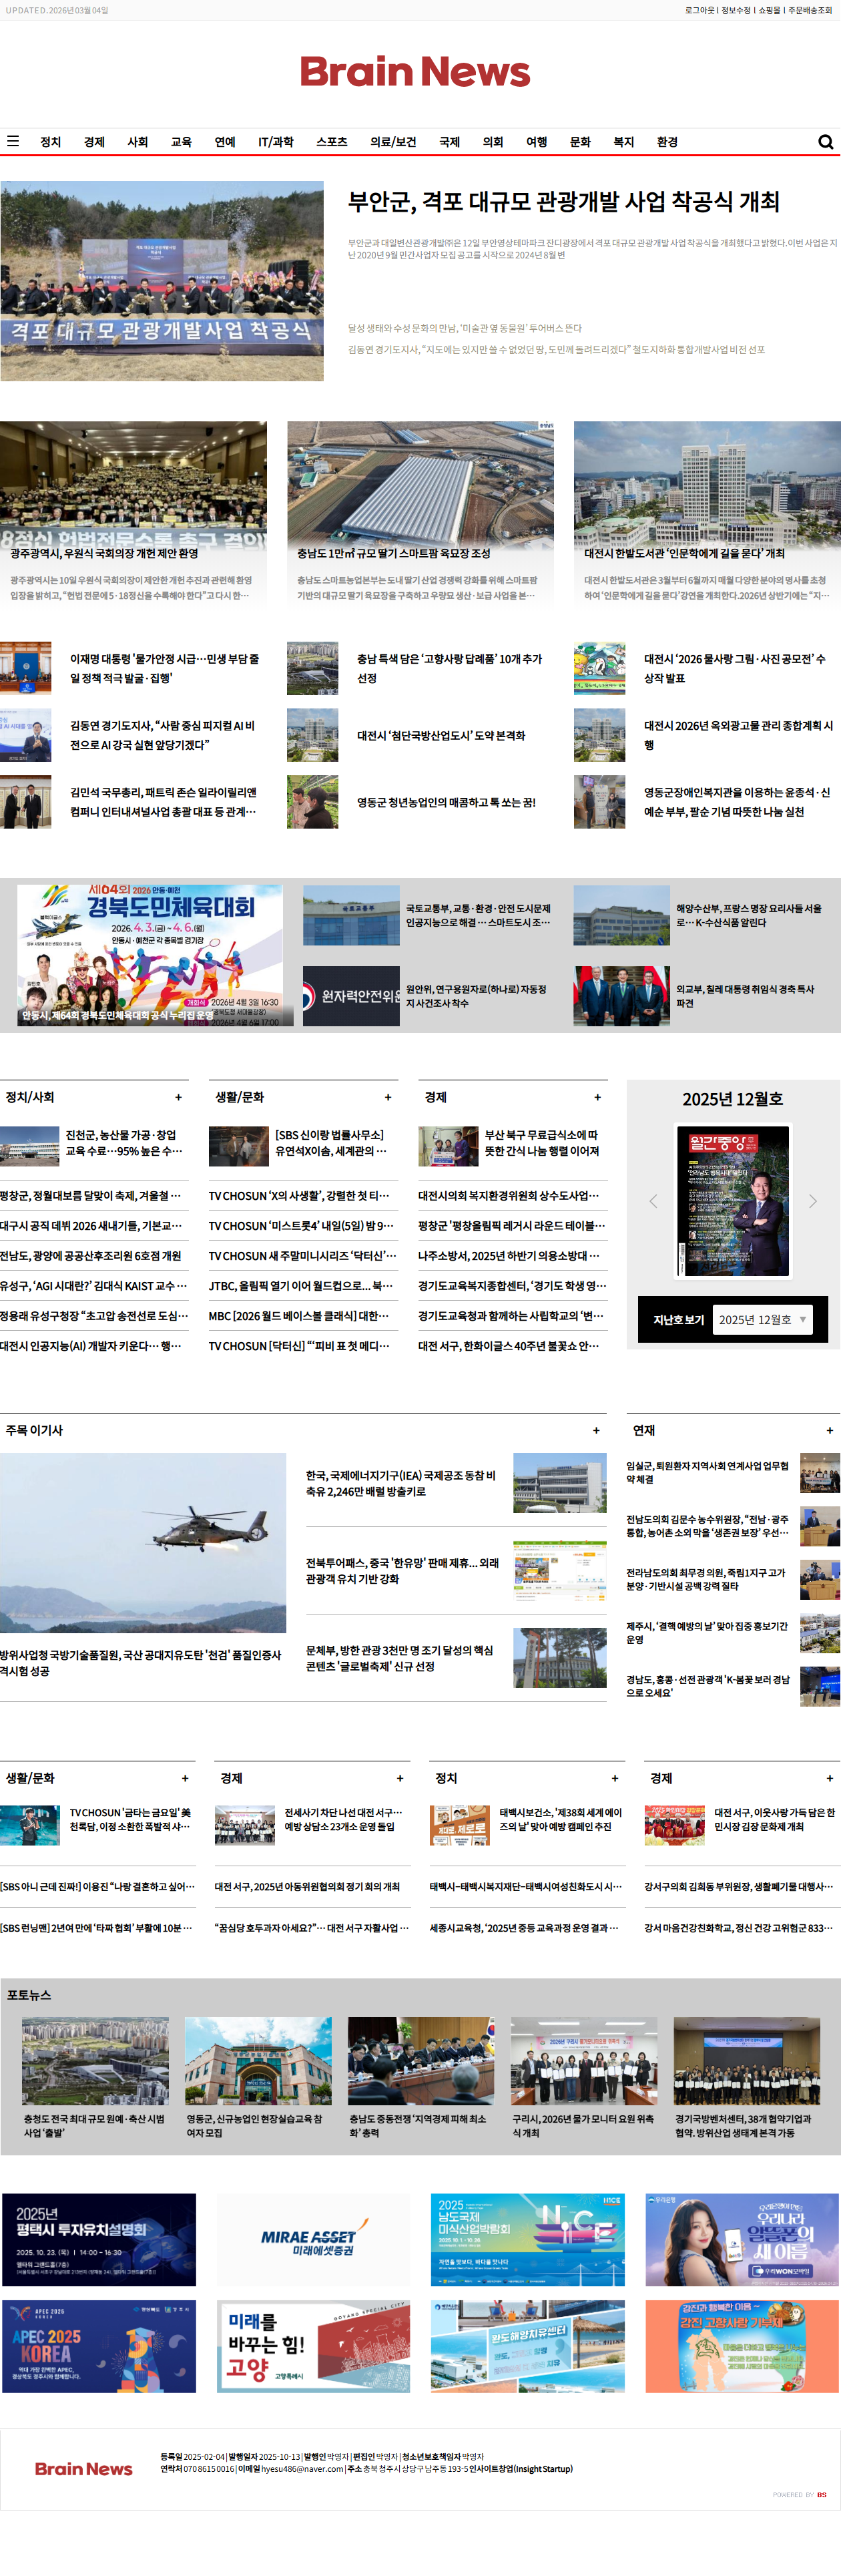This screenshot has width=841, height=2576.
Task: Click plus icon beside 연재 heading
Action: pyautogui.click(x=829, y=1430)
